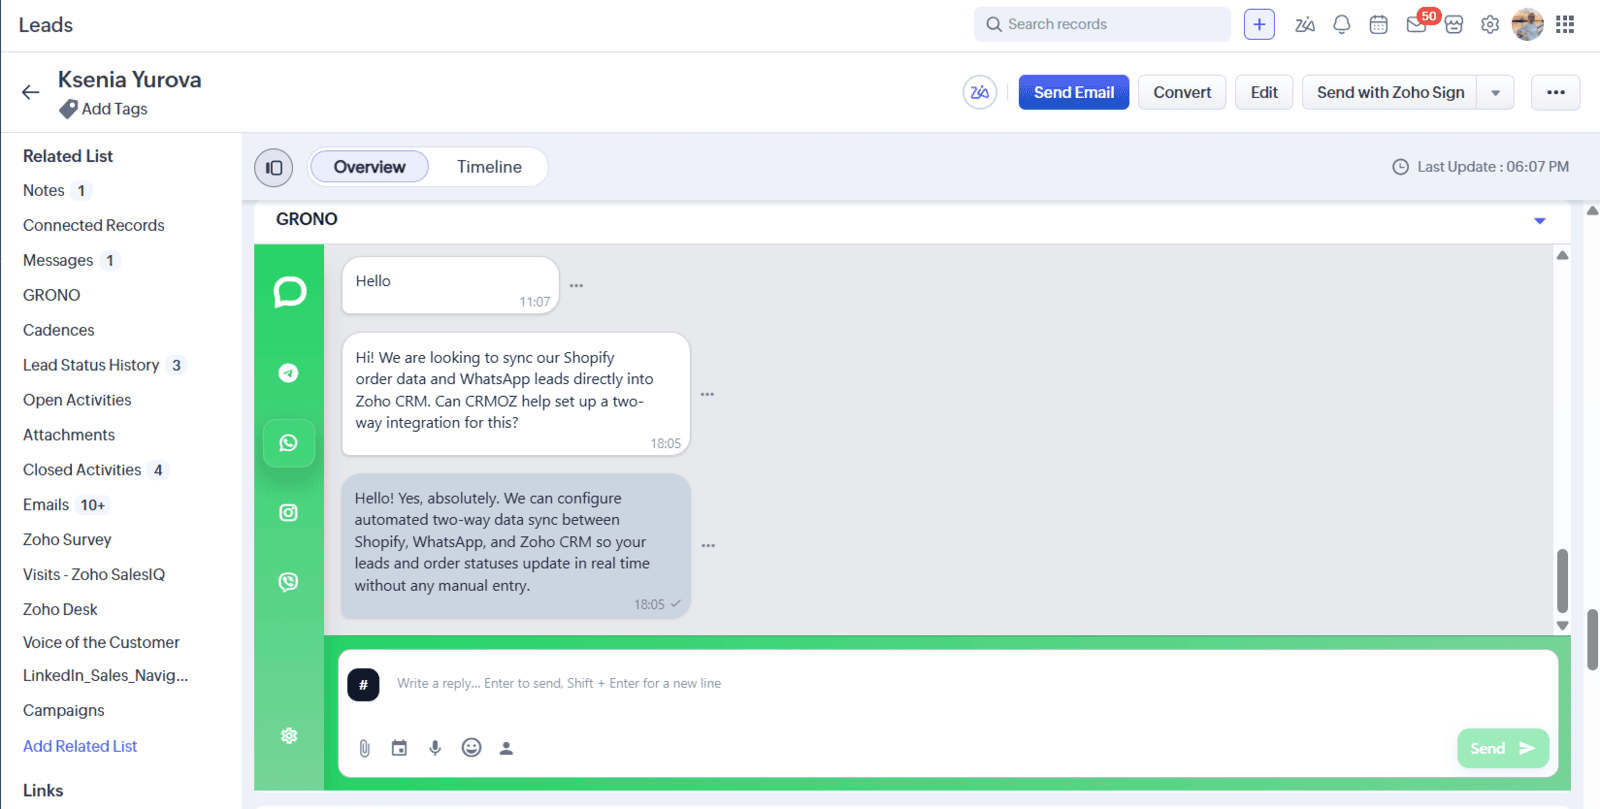1600x809 pixels.
Task: Open options dots beside the Hello message
Action: [x=576, y=286]
